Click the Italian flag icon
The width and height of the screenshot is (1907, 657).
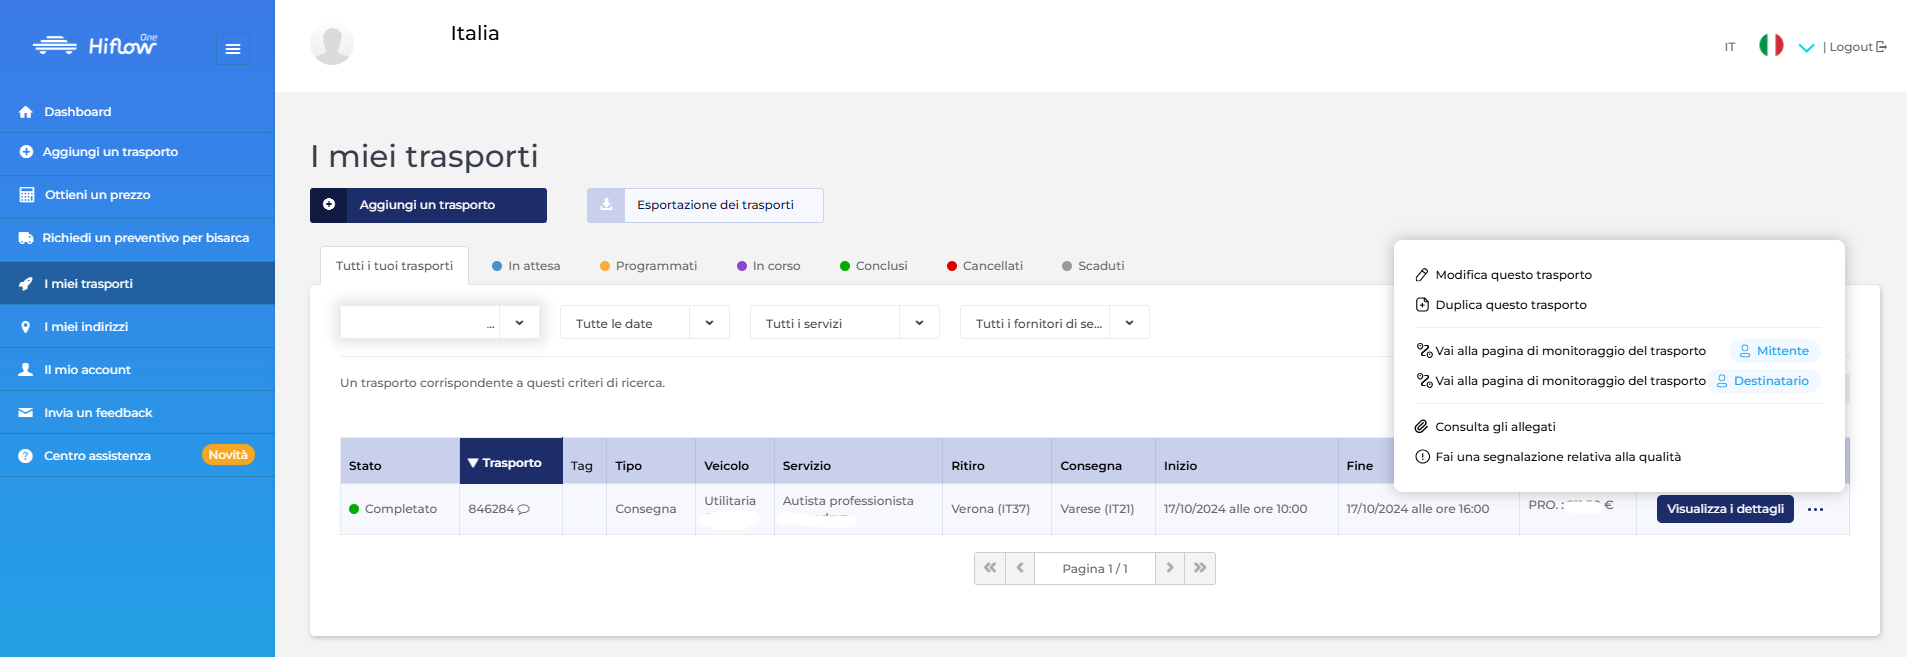pos(1771,45)
